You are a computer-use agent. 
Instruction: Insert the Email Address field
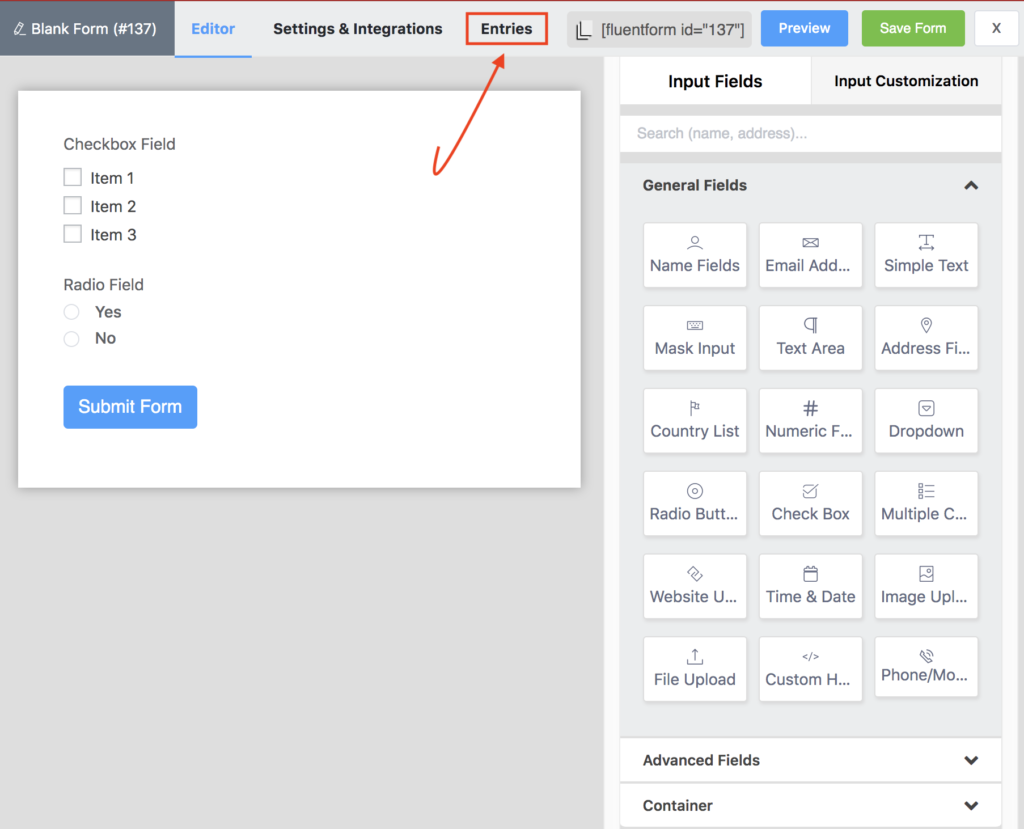tap(810, 255)
